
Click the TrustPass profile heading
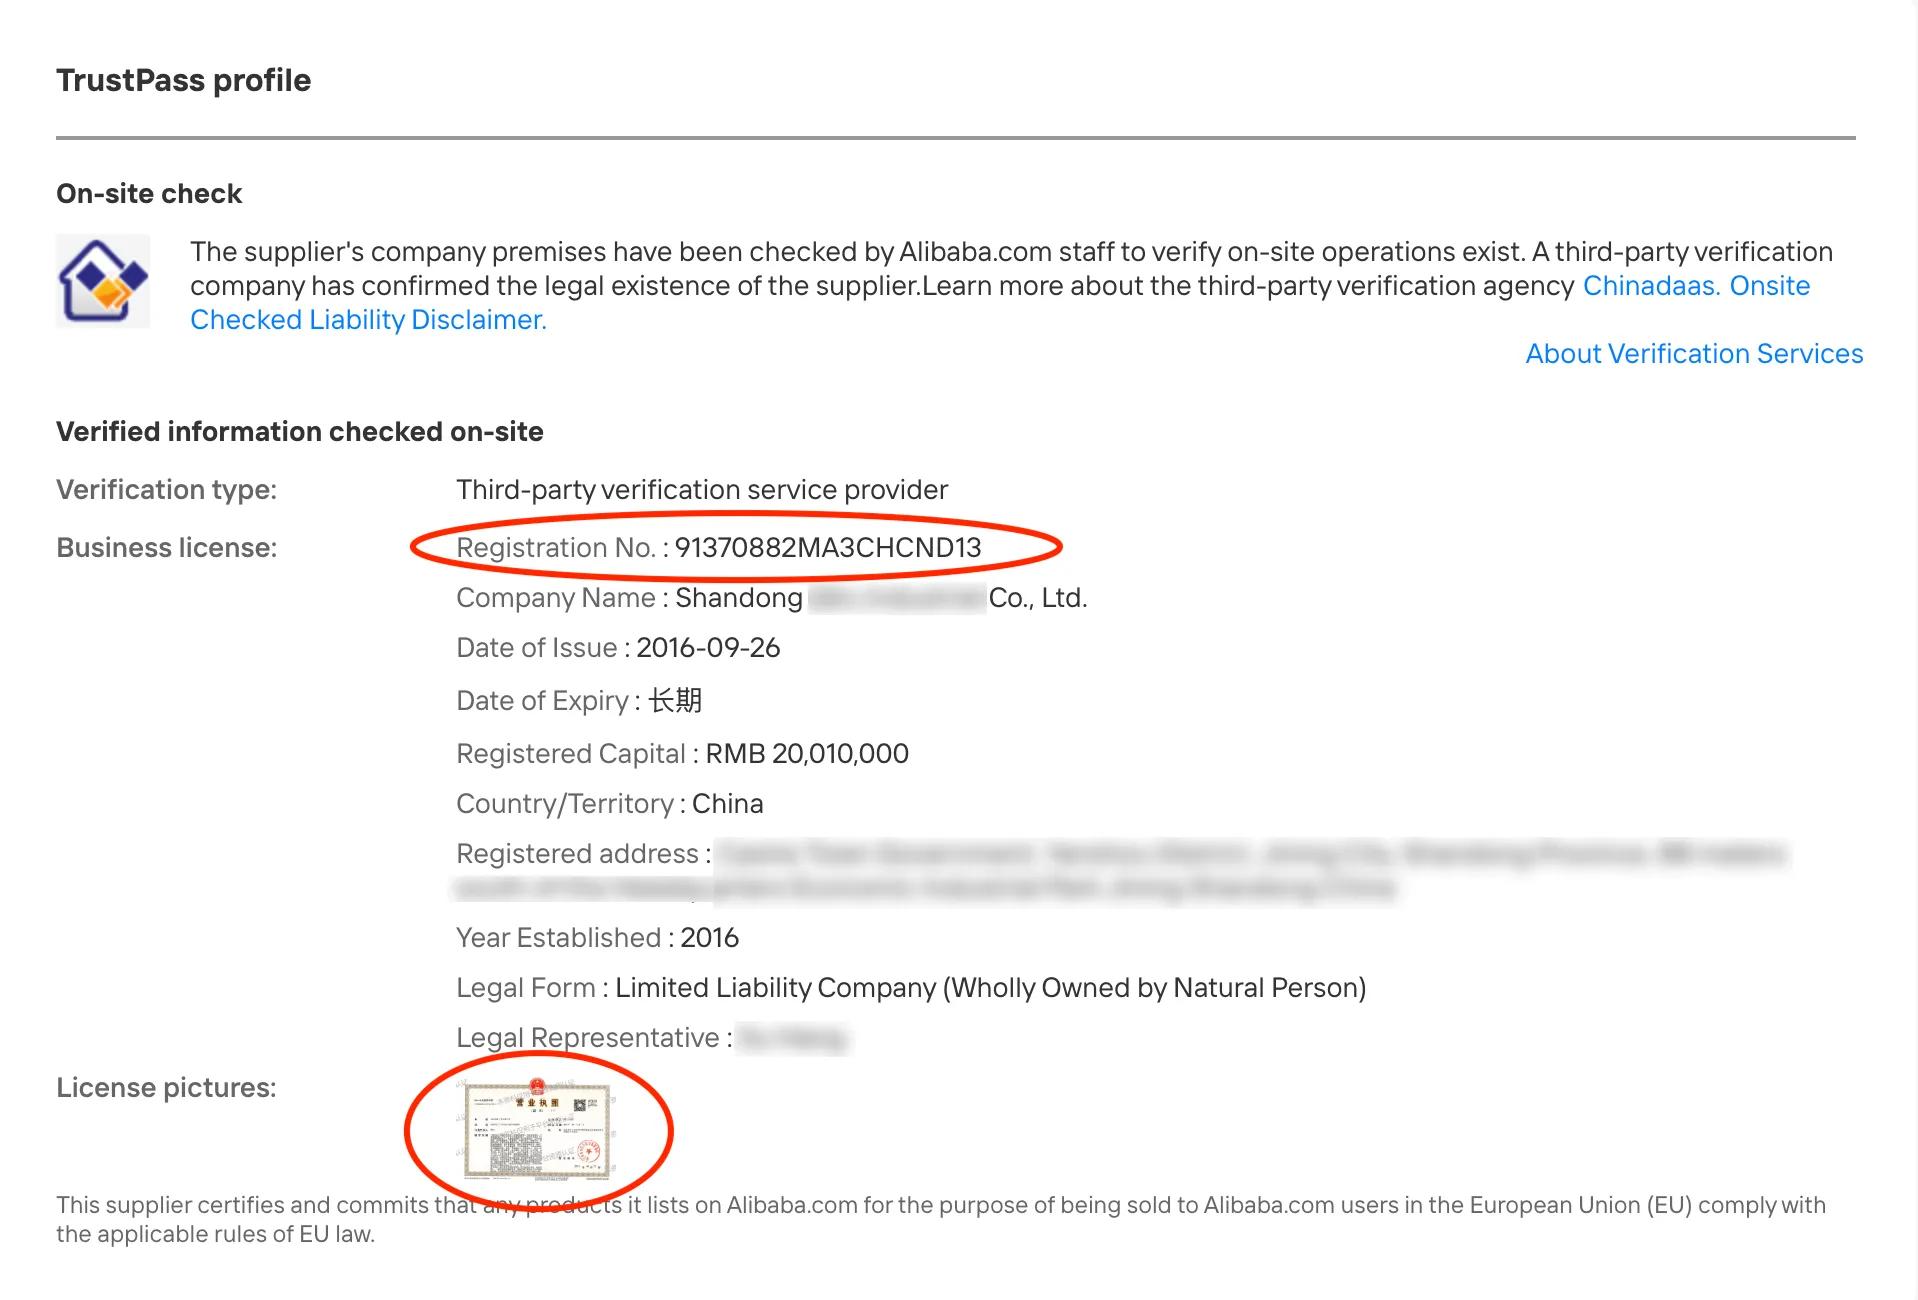(183, 80)
